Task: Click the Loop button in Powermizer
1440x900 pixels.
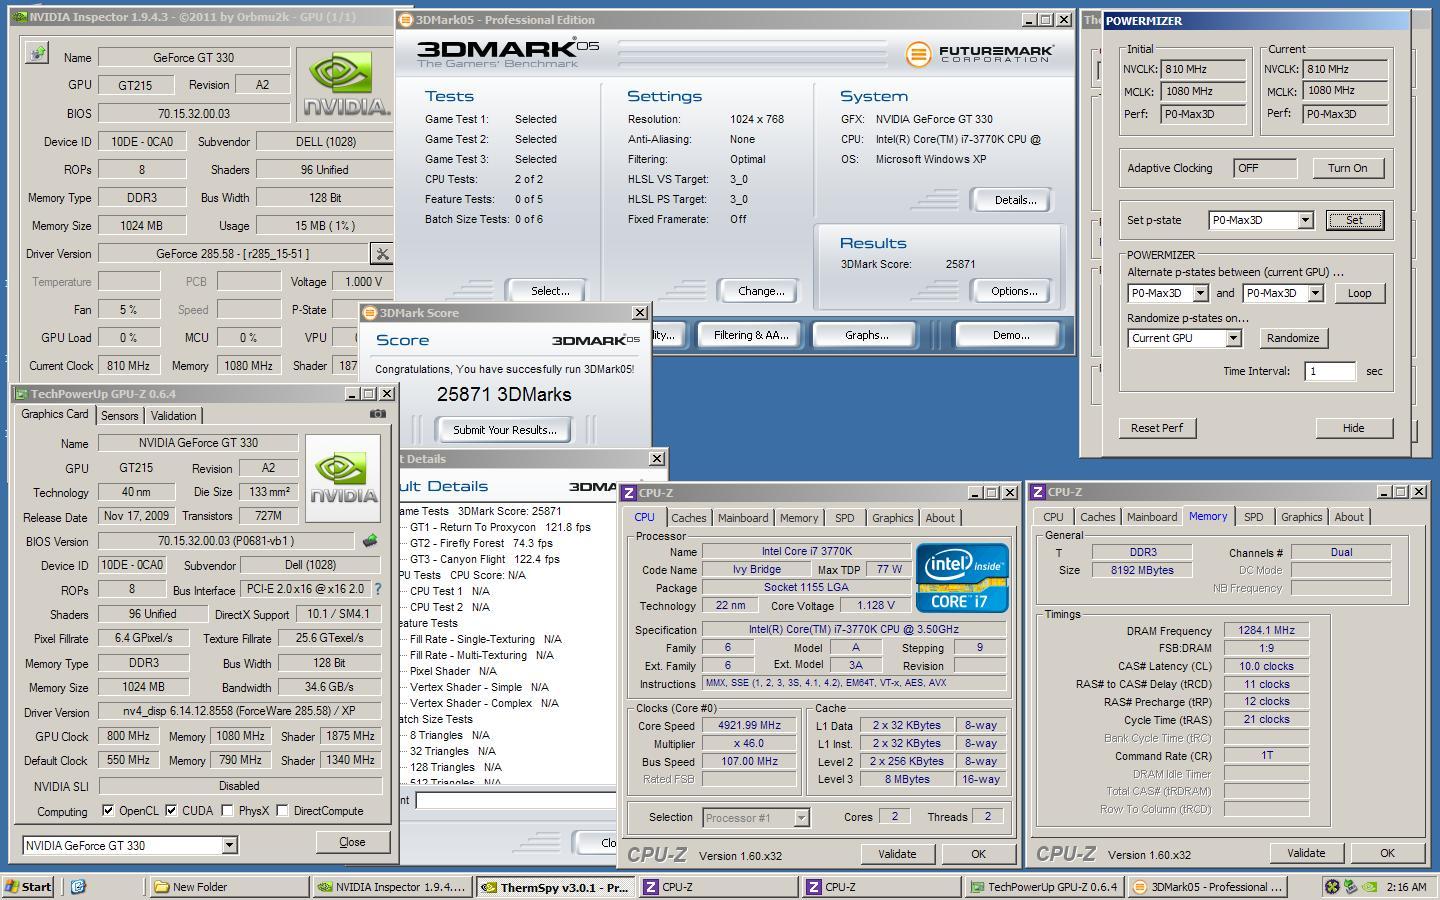Action: pyautogui.click(x=1359, y=293)
